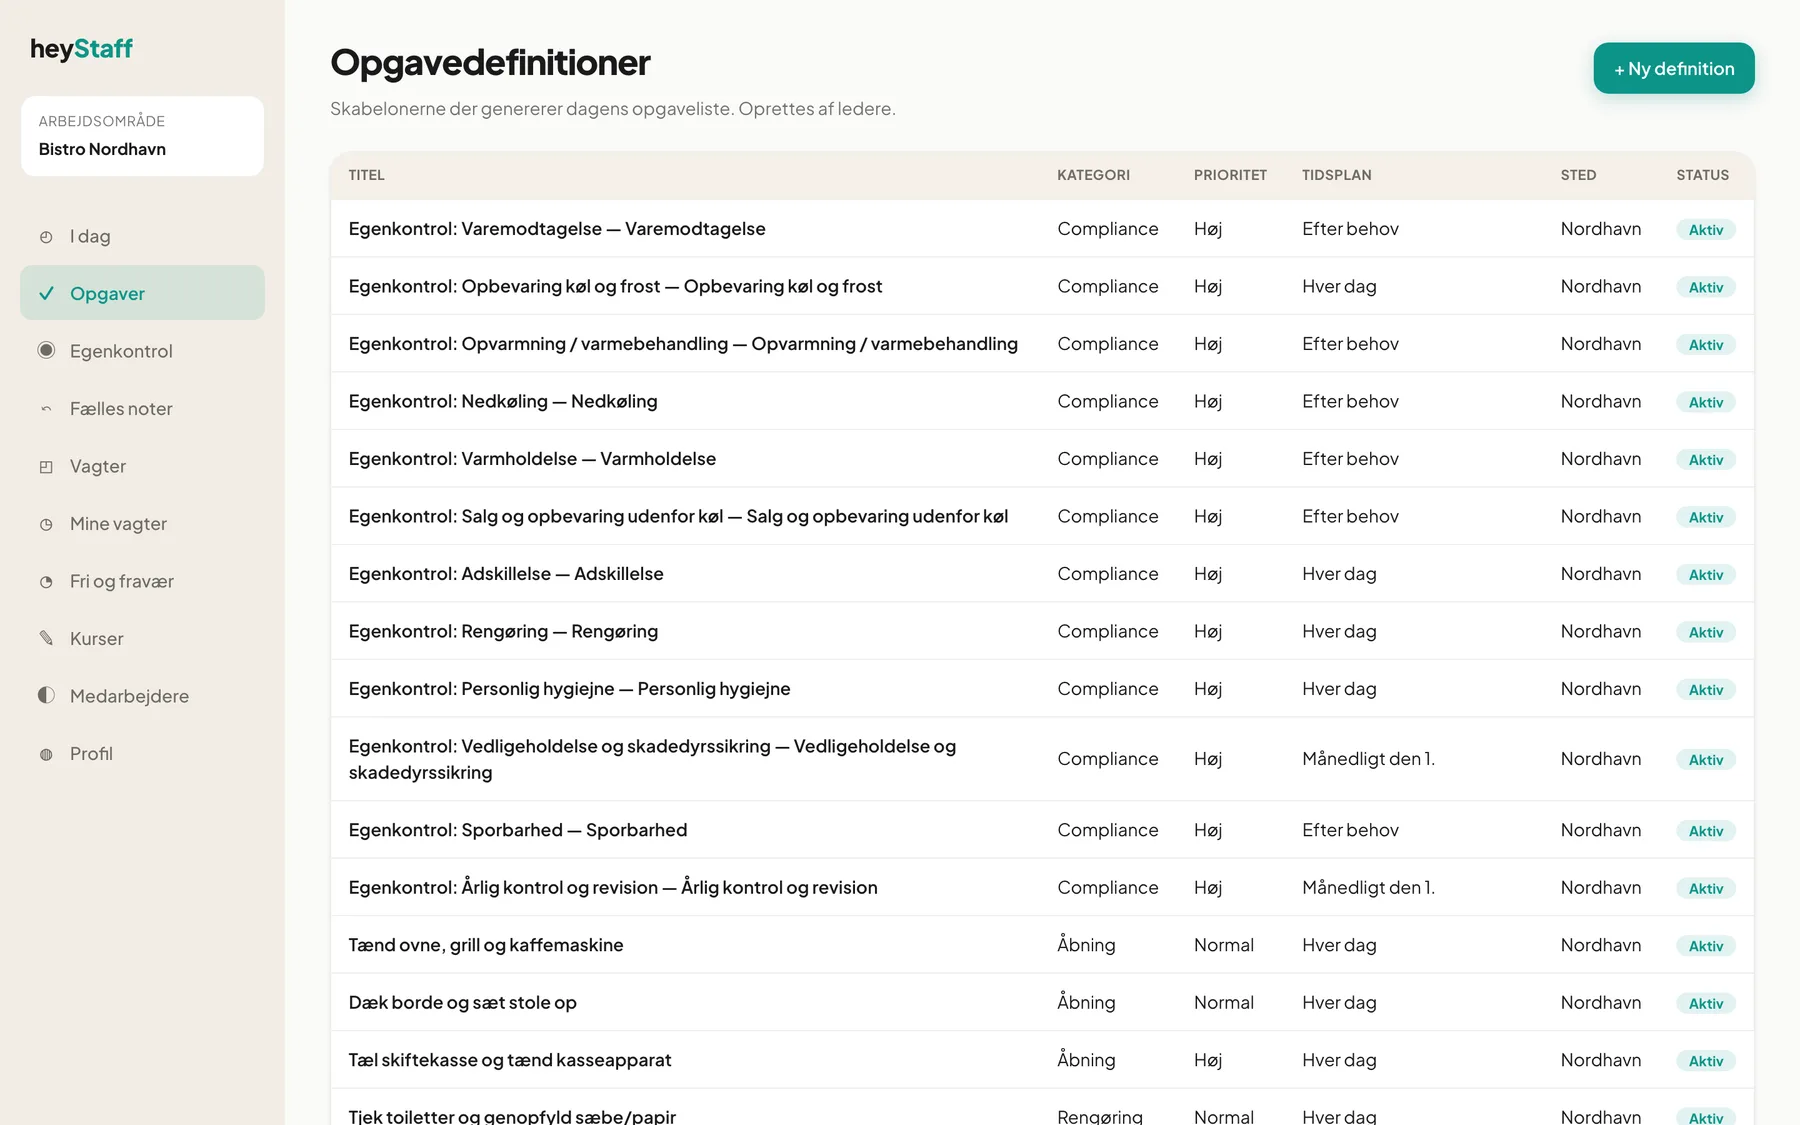Open Tænd ovne, grill og kaffemaskine task

[1042, 945]
